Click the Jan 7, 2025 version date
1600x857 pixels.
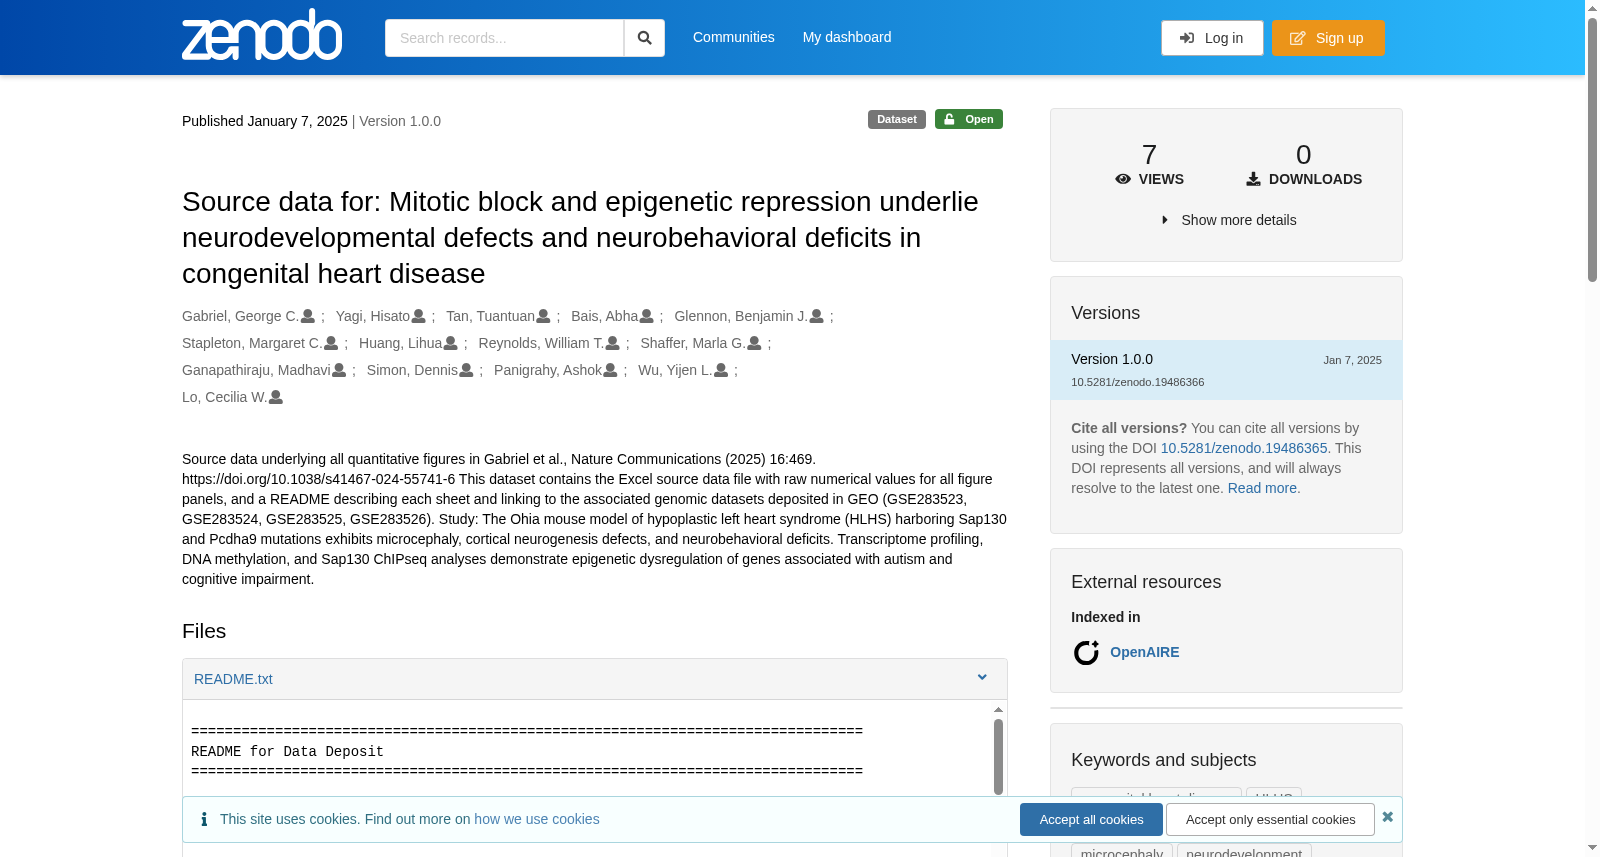pos(1352,360)
